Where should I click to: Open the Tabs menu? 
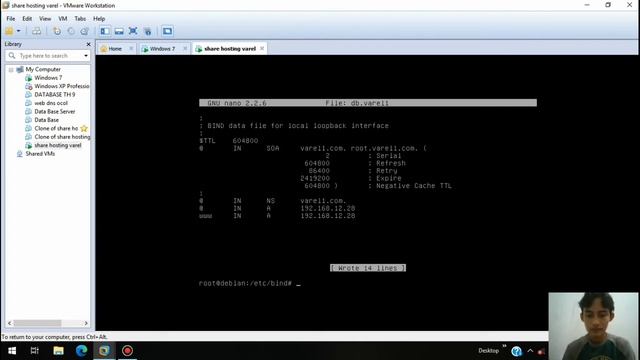pos(80,19)
